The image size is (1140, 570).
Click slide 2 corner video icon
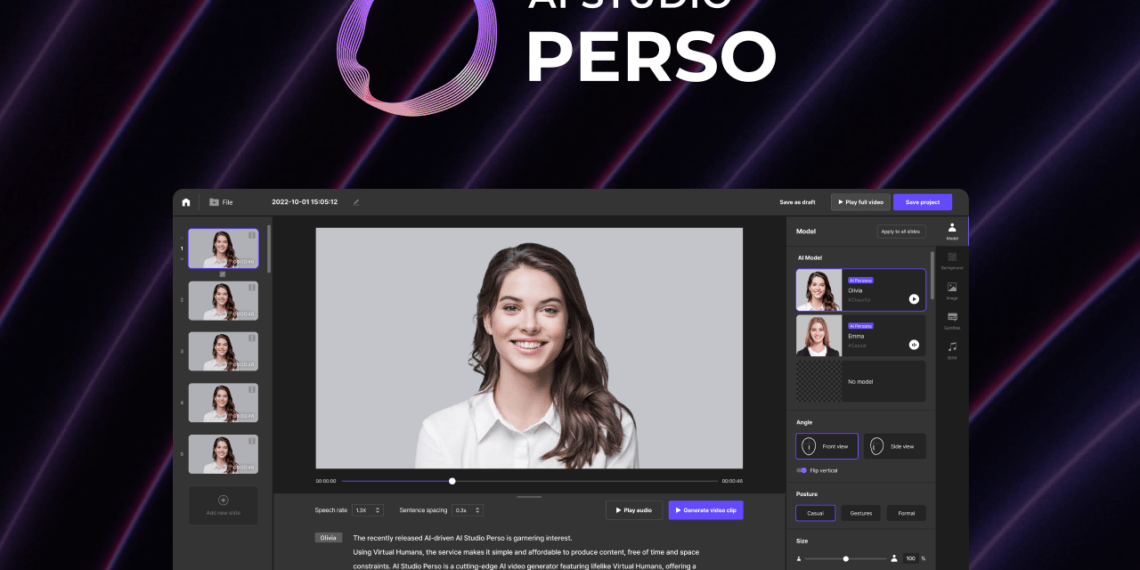click(252, 287)
